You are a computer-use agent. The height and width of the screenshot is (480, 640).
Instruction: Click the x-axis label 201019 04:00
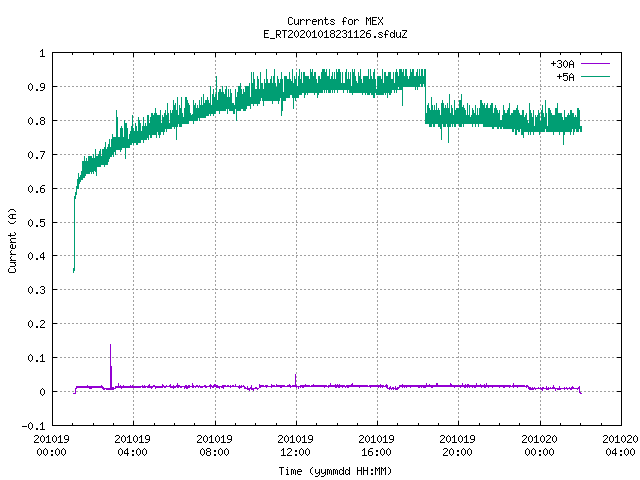point(133,446)
